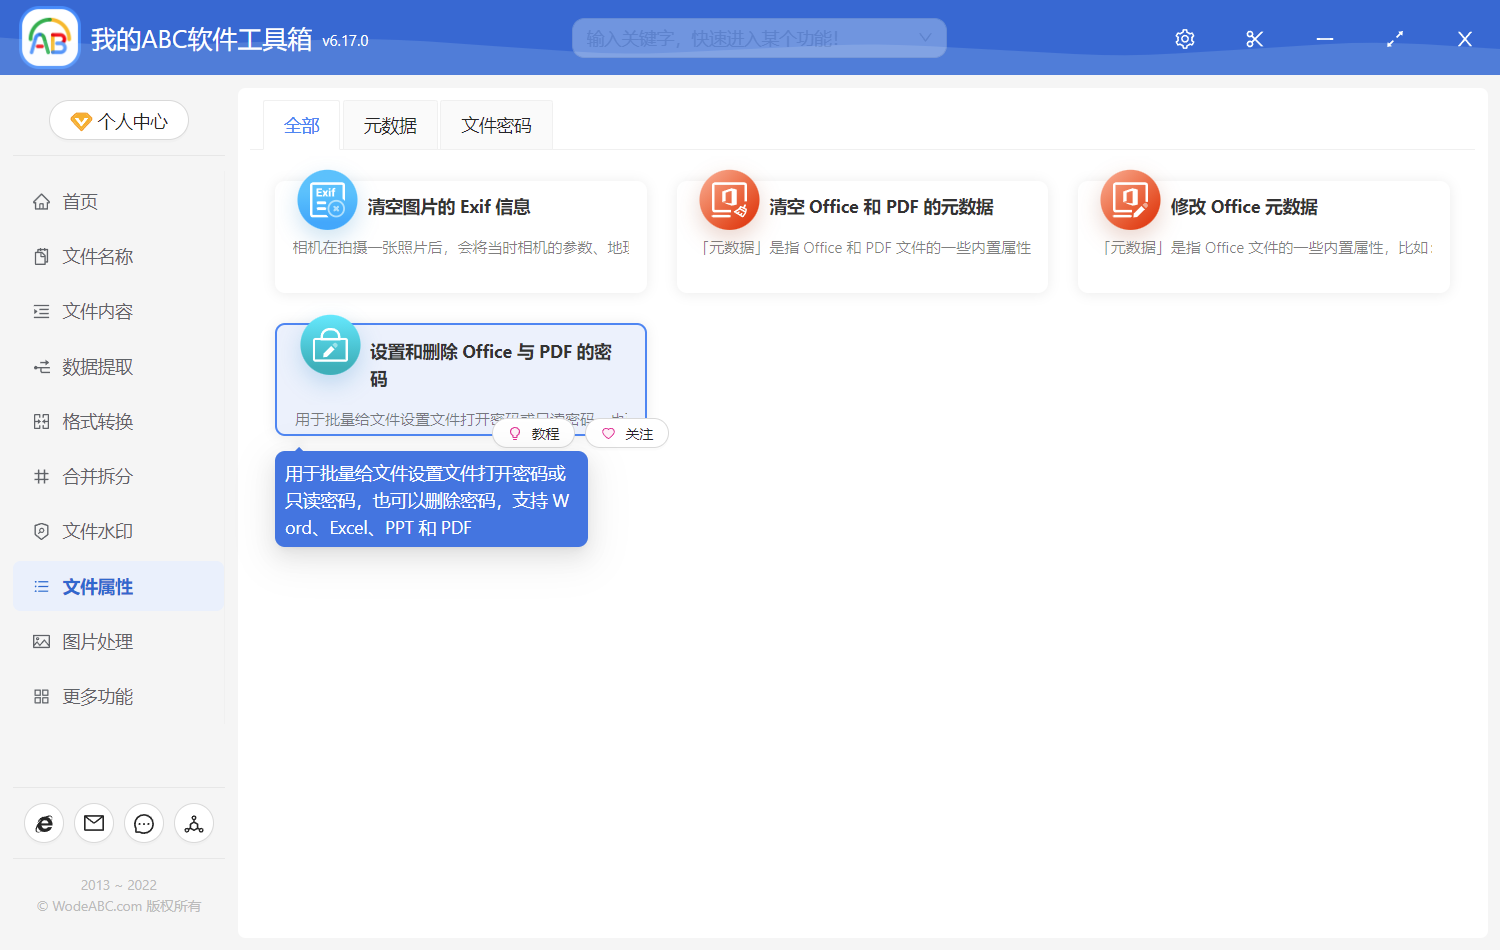Open the settings gear in title bar
Viewport: 1500px width, 950px height.
point(1184,38)
